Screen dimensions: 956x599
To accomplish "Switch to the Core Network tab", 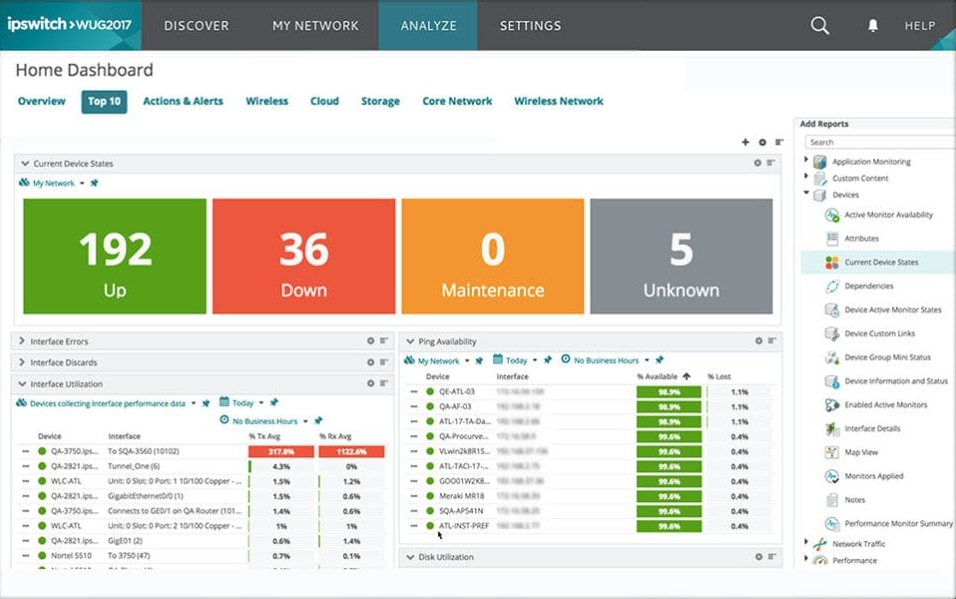I will 457,101.
